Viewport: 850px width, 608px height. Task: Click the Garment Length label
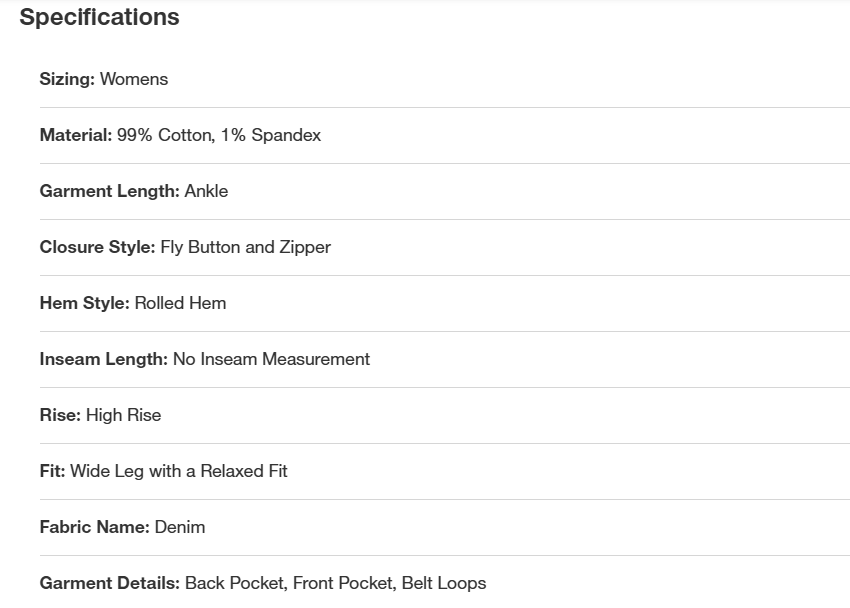tap(109, 191)
